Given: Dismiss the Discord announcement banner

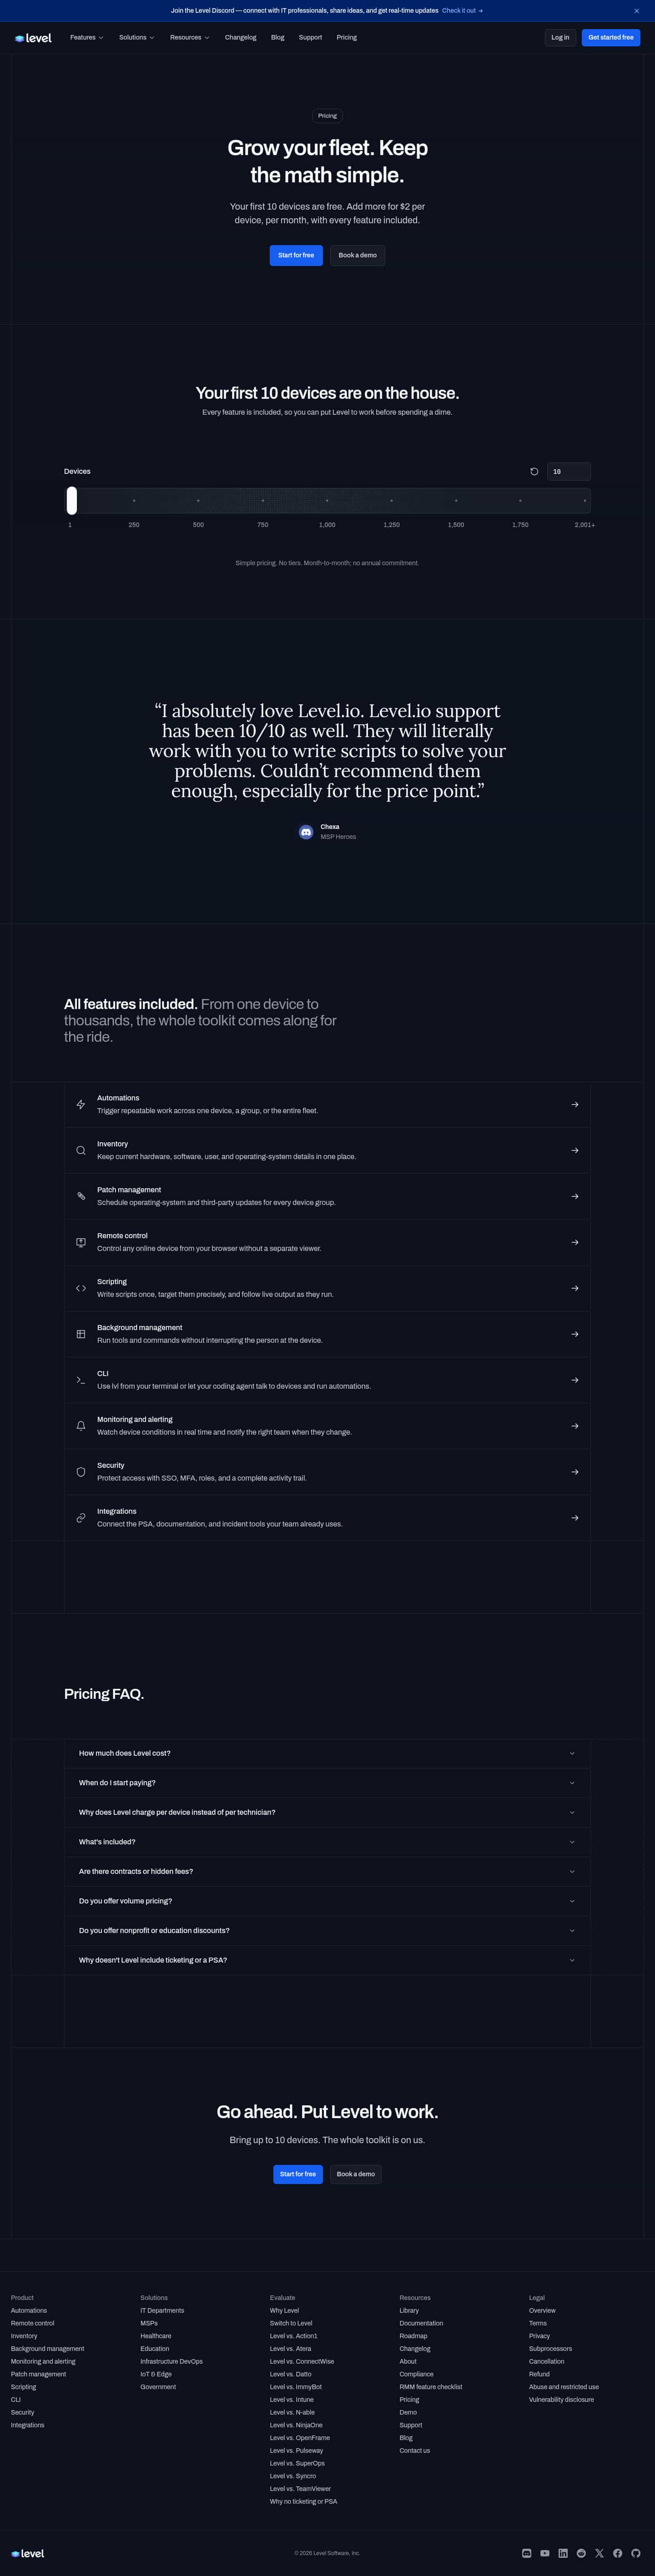Looking at the screenshot, I should coord(637,11).
